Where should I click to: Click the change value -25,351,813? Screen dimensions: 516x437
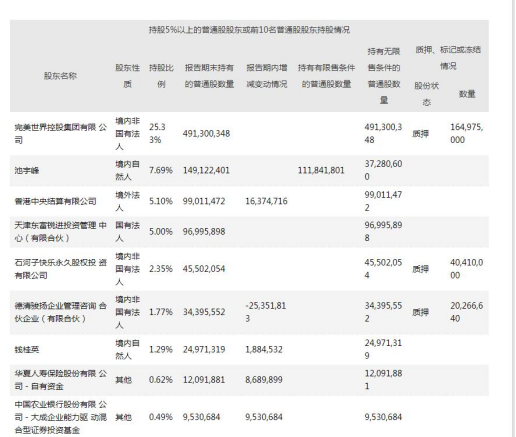tap(266, 312)
